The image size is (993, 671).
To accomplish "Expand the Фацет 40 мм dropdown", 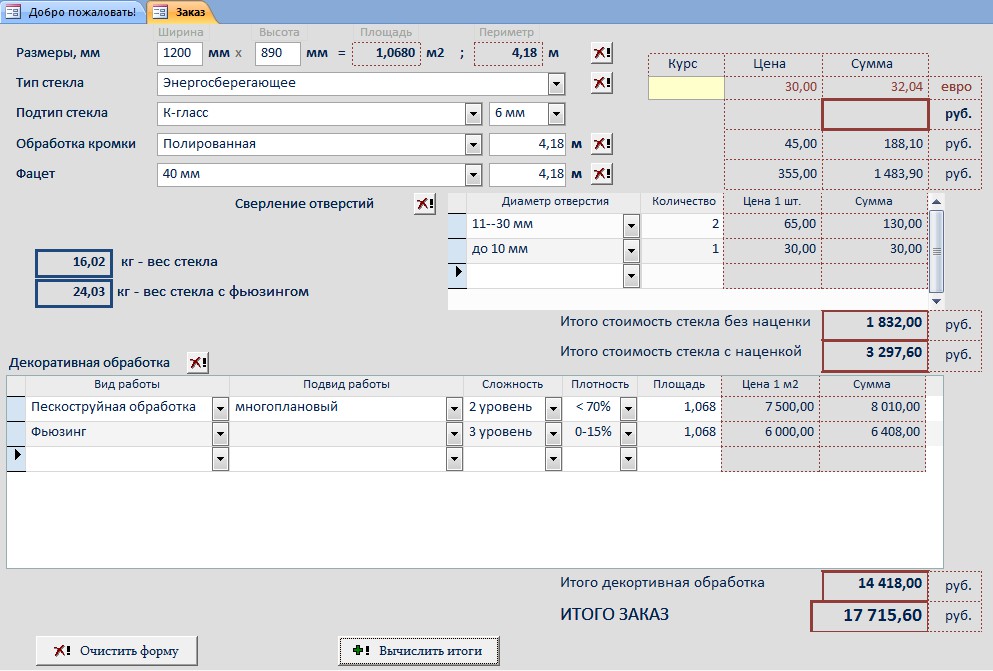I will pyautogui.click(x=473, y=174).
